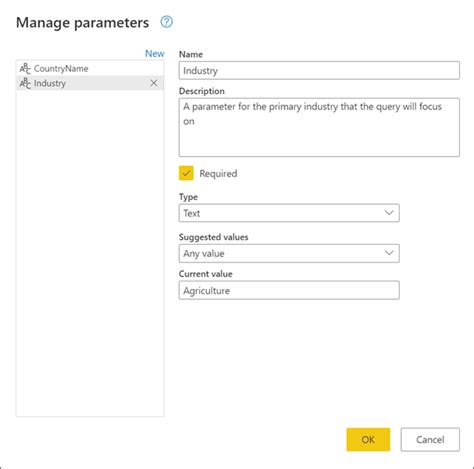The width and height of the screenshot is (474, 469).
Task: Uncheck the Required checkbox
Action: (186, 173)
